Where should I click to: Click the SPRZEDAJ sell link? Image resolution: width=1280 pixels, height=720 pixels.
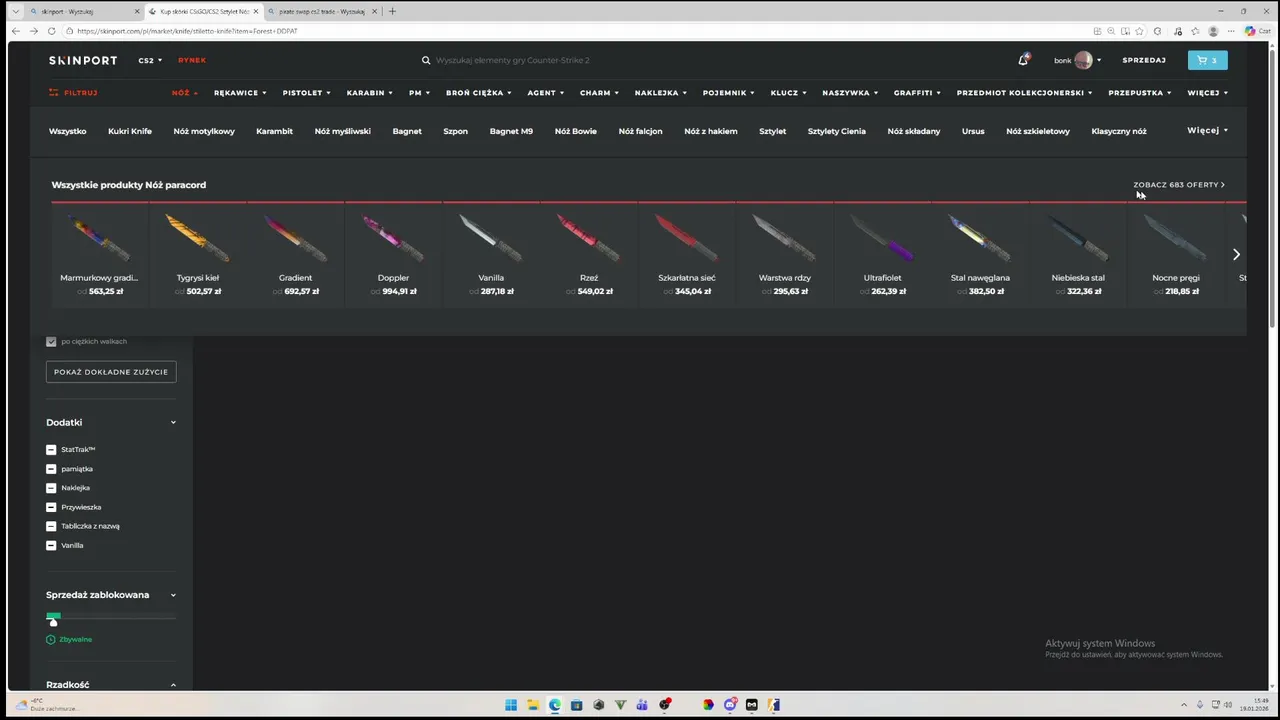(1144, 60)
